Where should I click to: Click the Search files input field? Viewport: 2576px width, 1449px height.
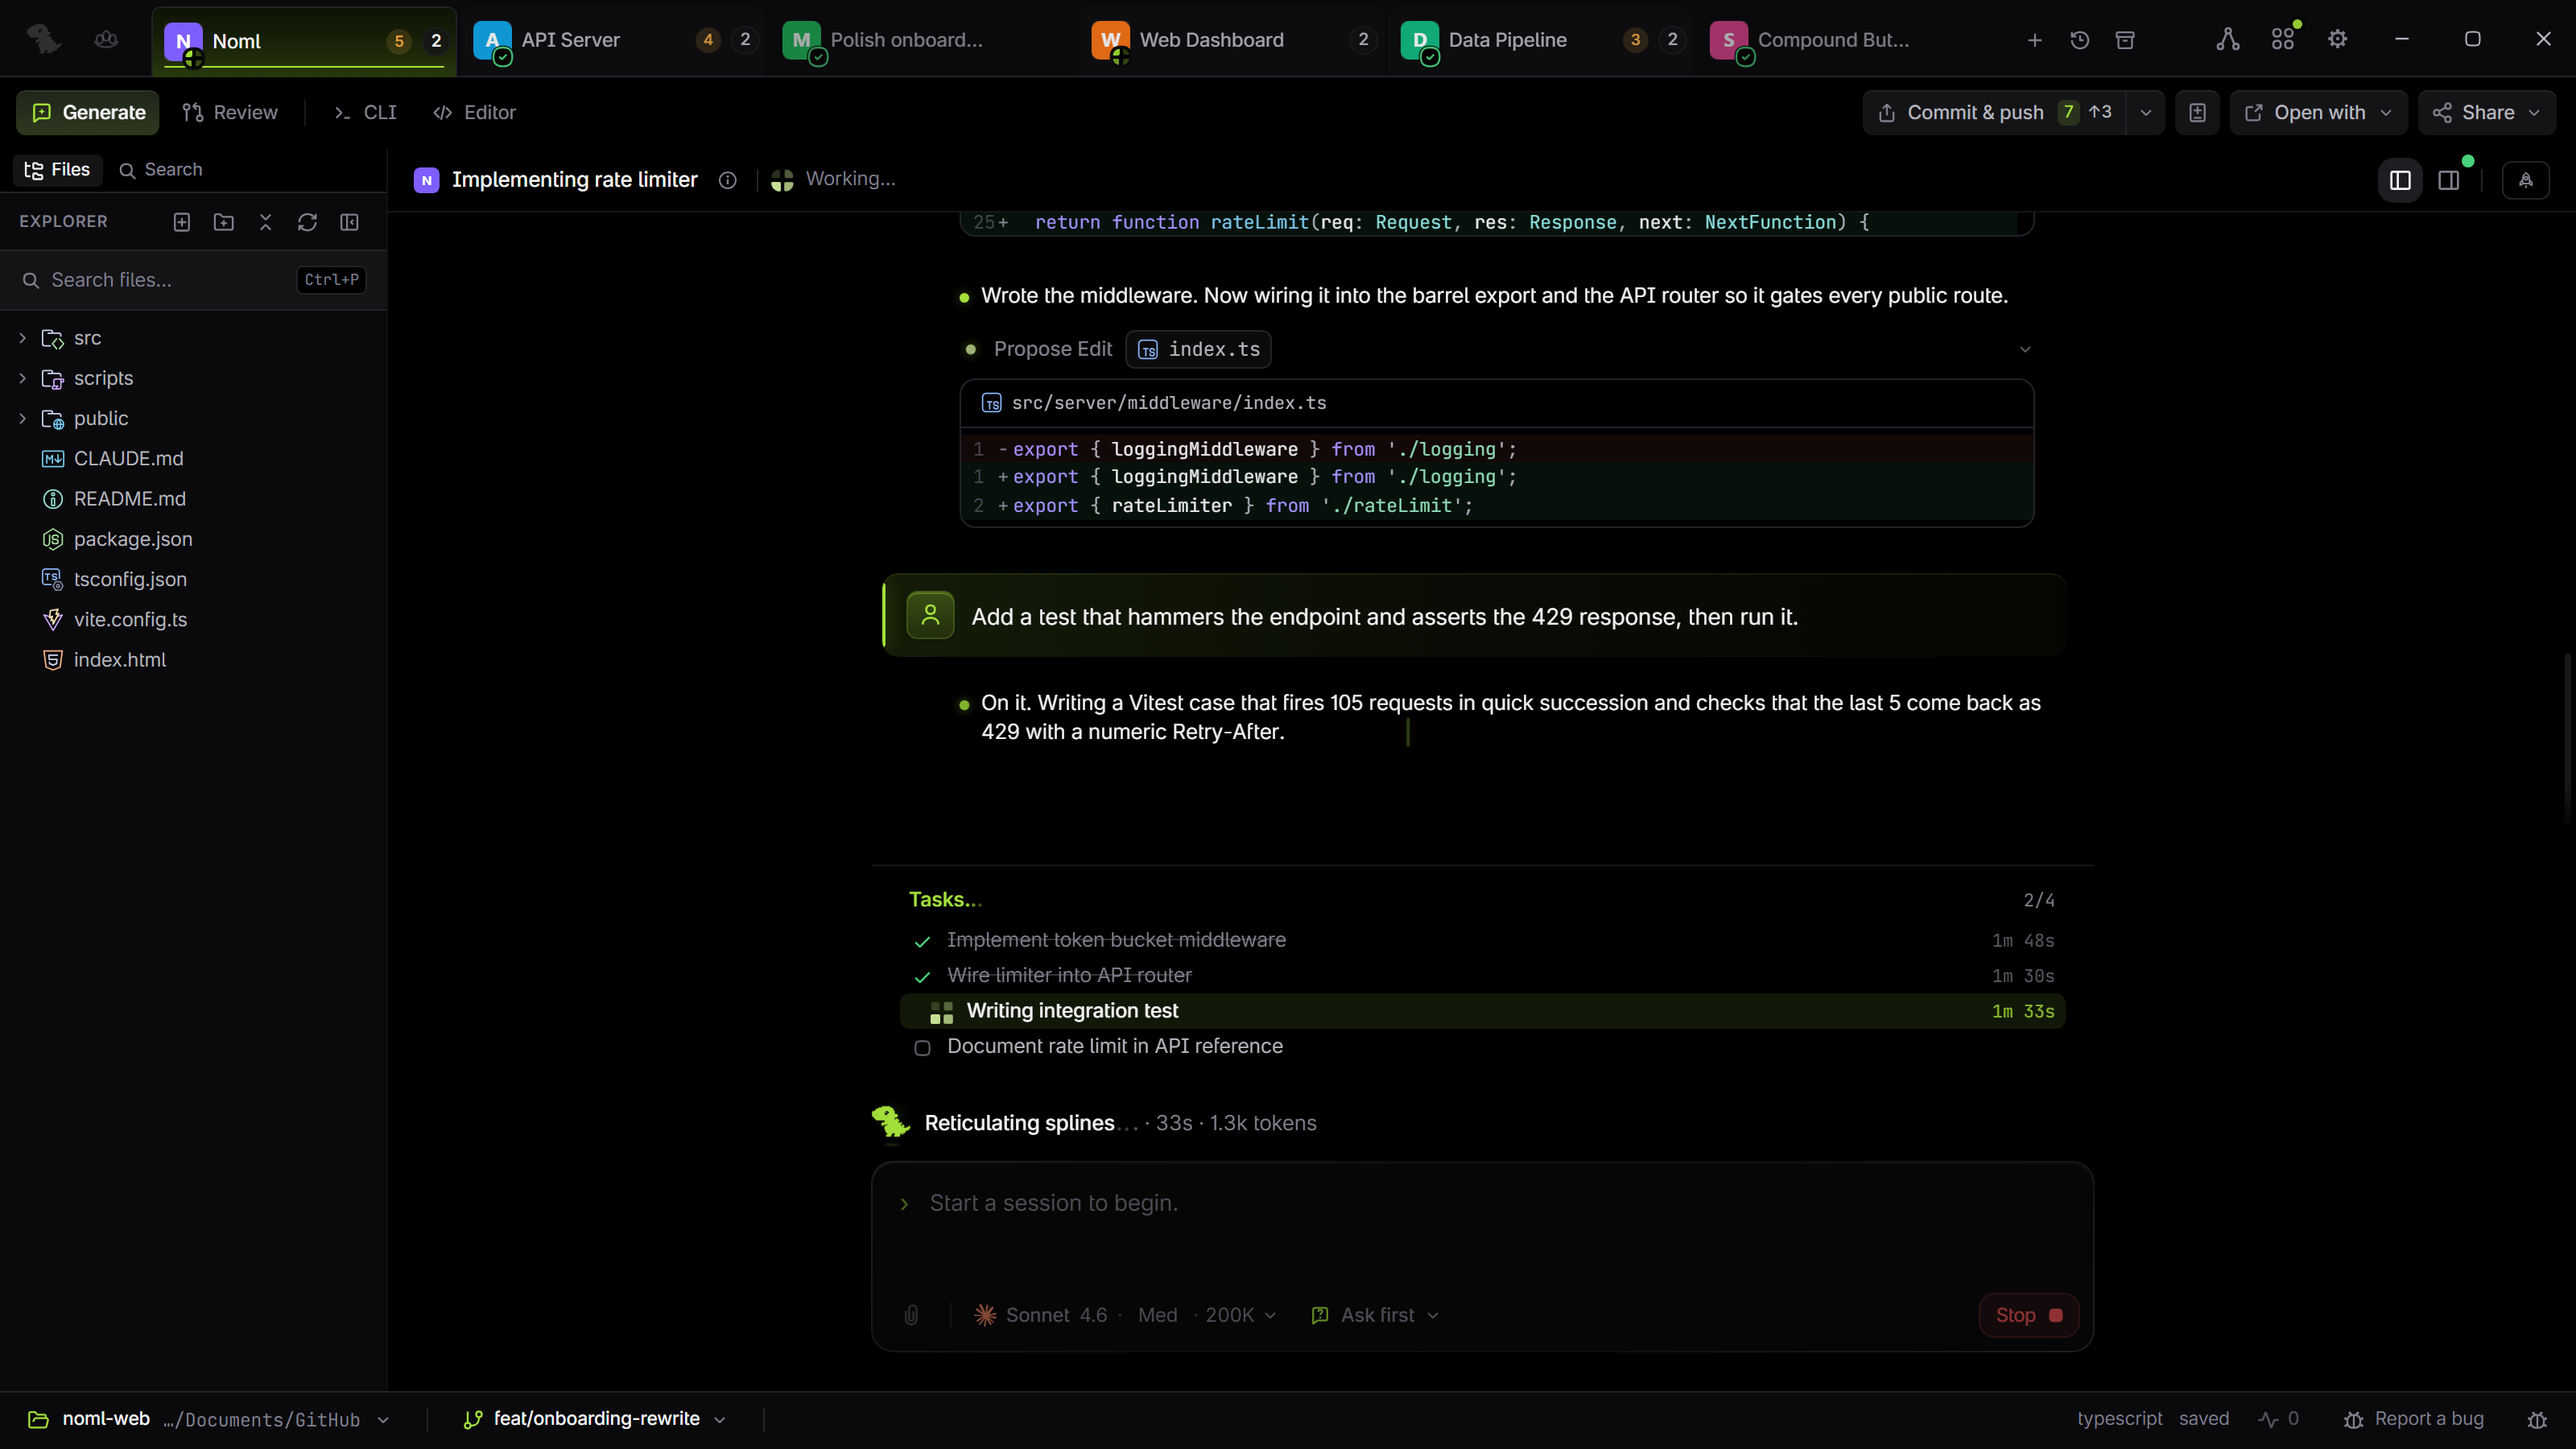pos(193,280)
